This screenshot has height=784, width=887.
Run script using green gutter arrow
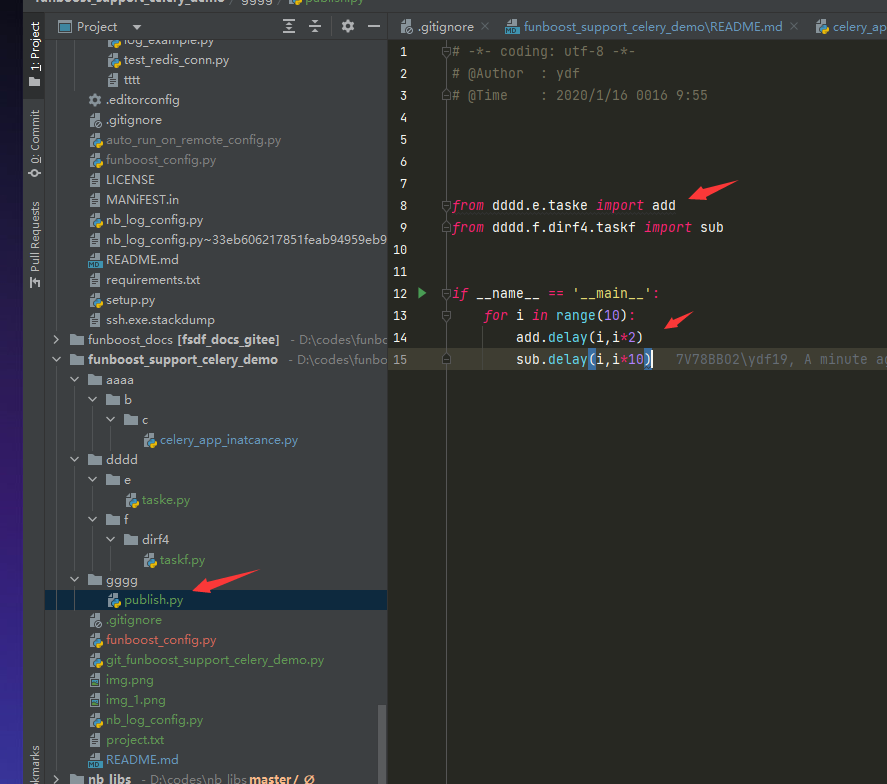coord(422,293)
